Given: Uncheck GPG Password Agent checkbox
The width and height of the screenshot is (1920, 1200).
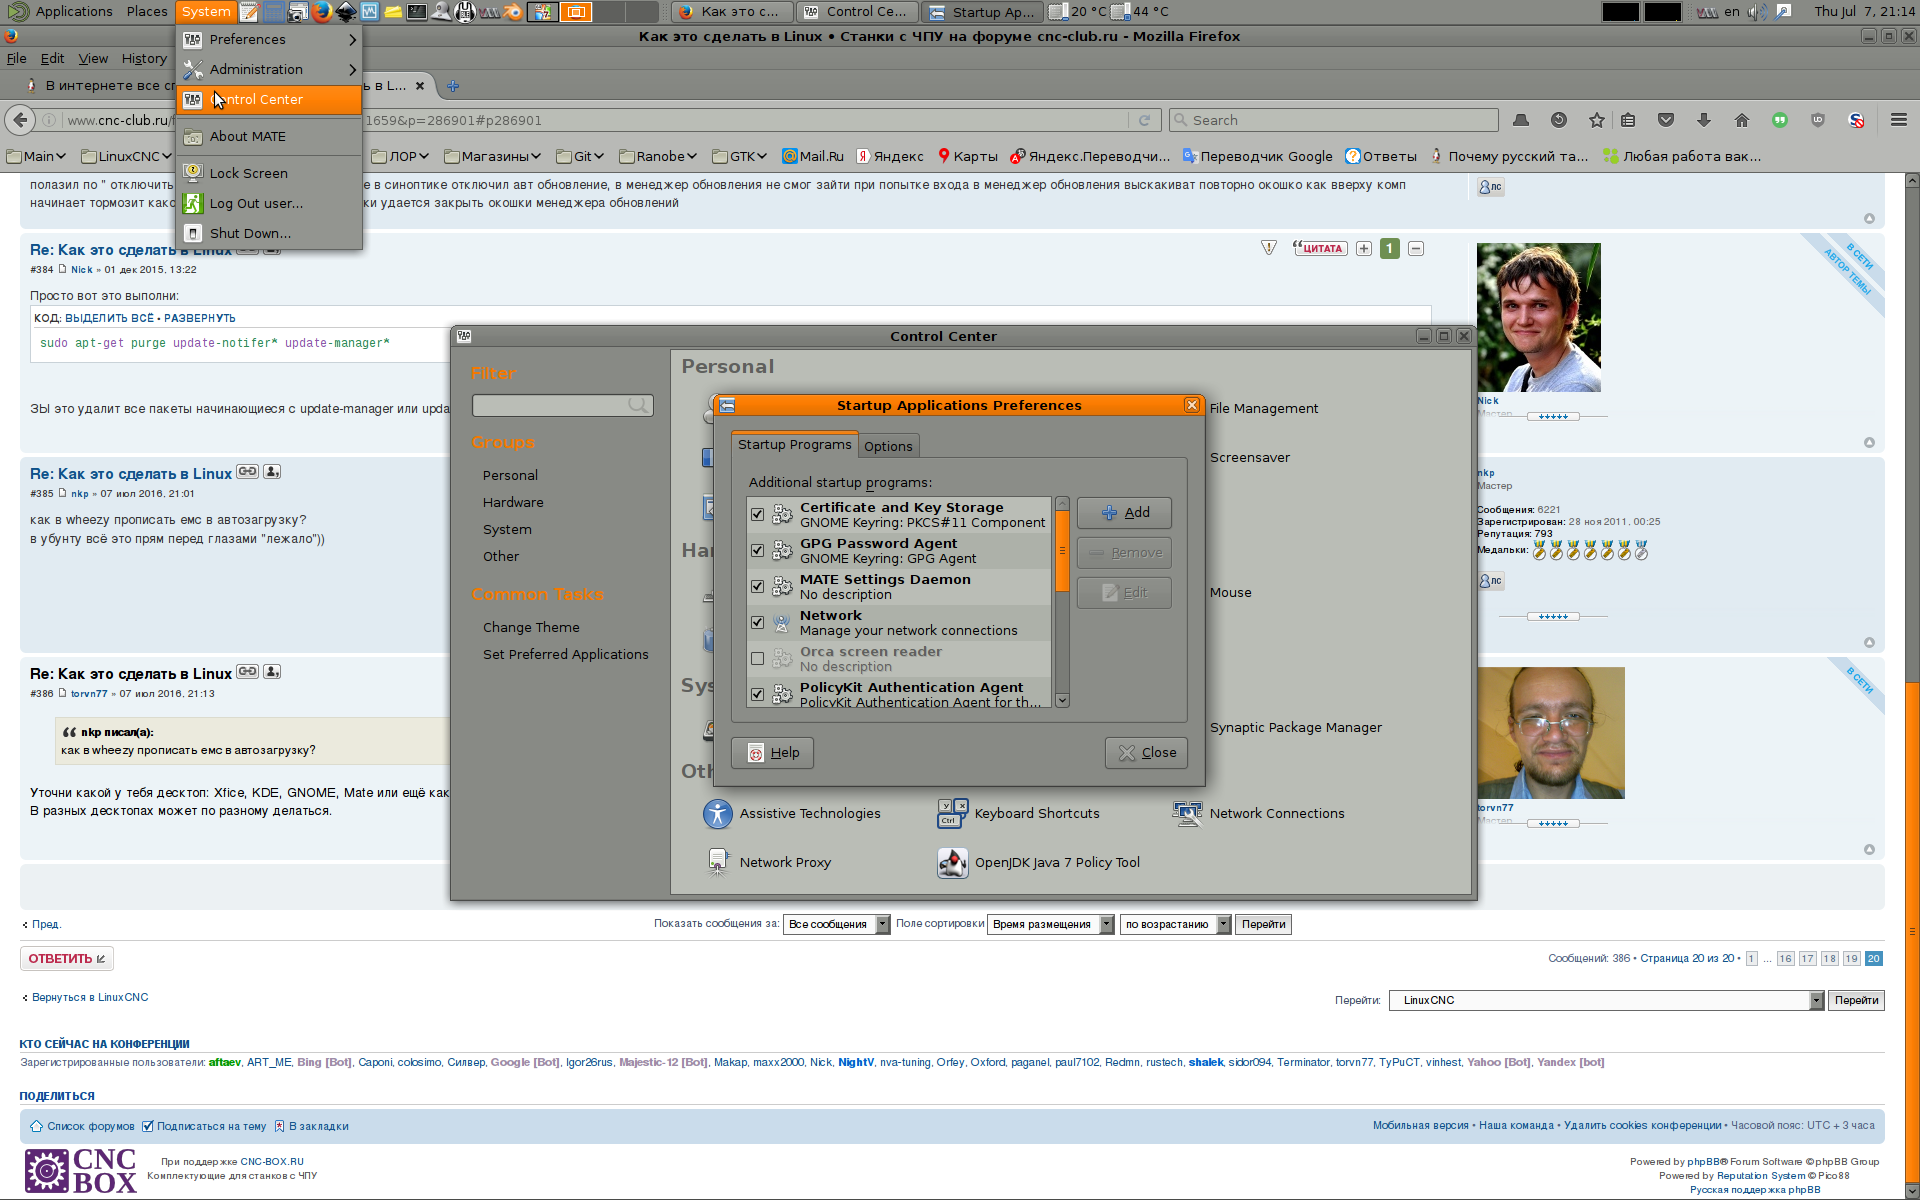Looking at the screenshot, I should (757, 551).
